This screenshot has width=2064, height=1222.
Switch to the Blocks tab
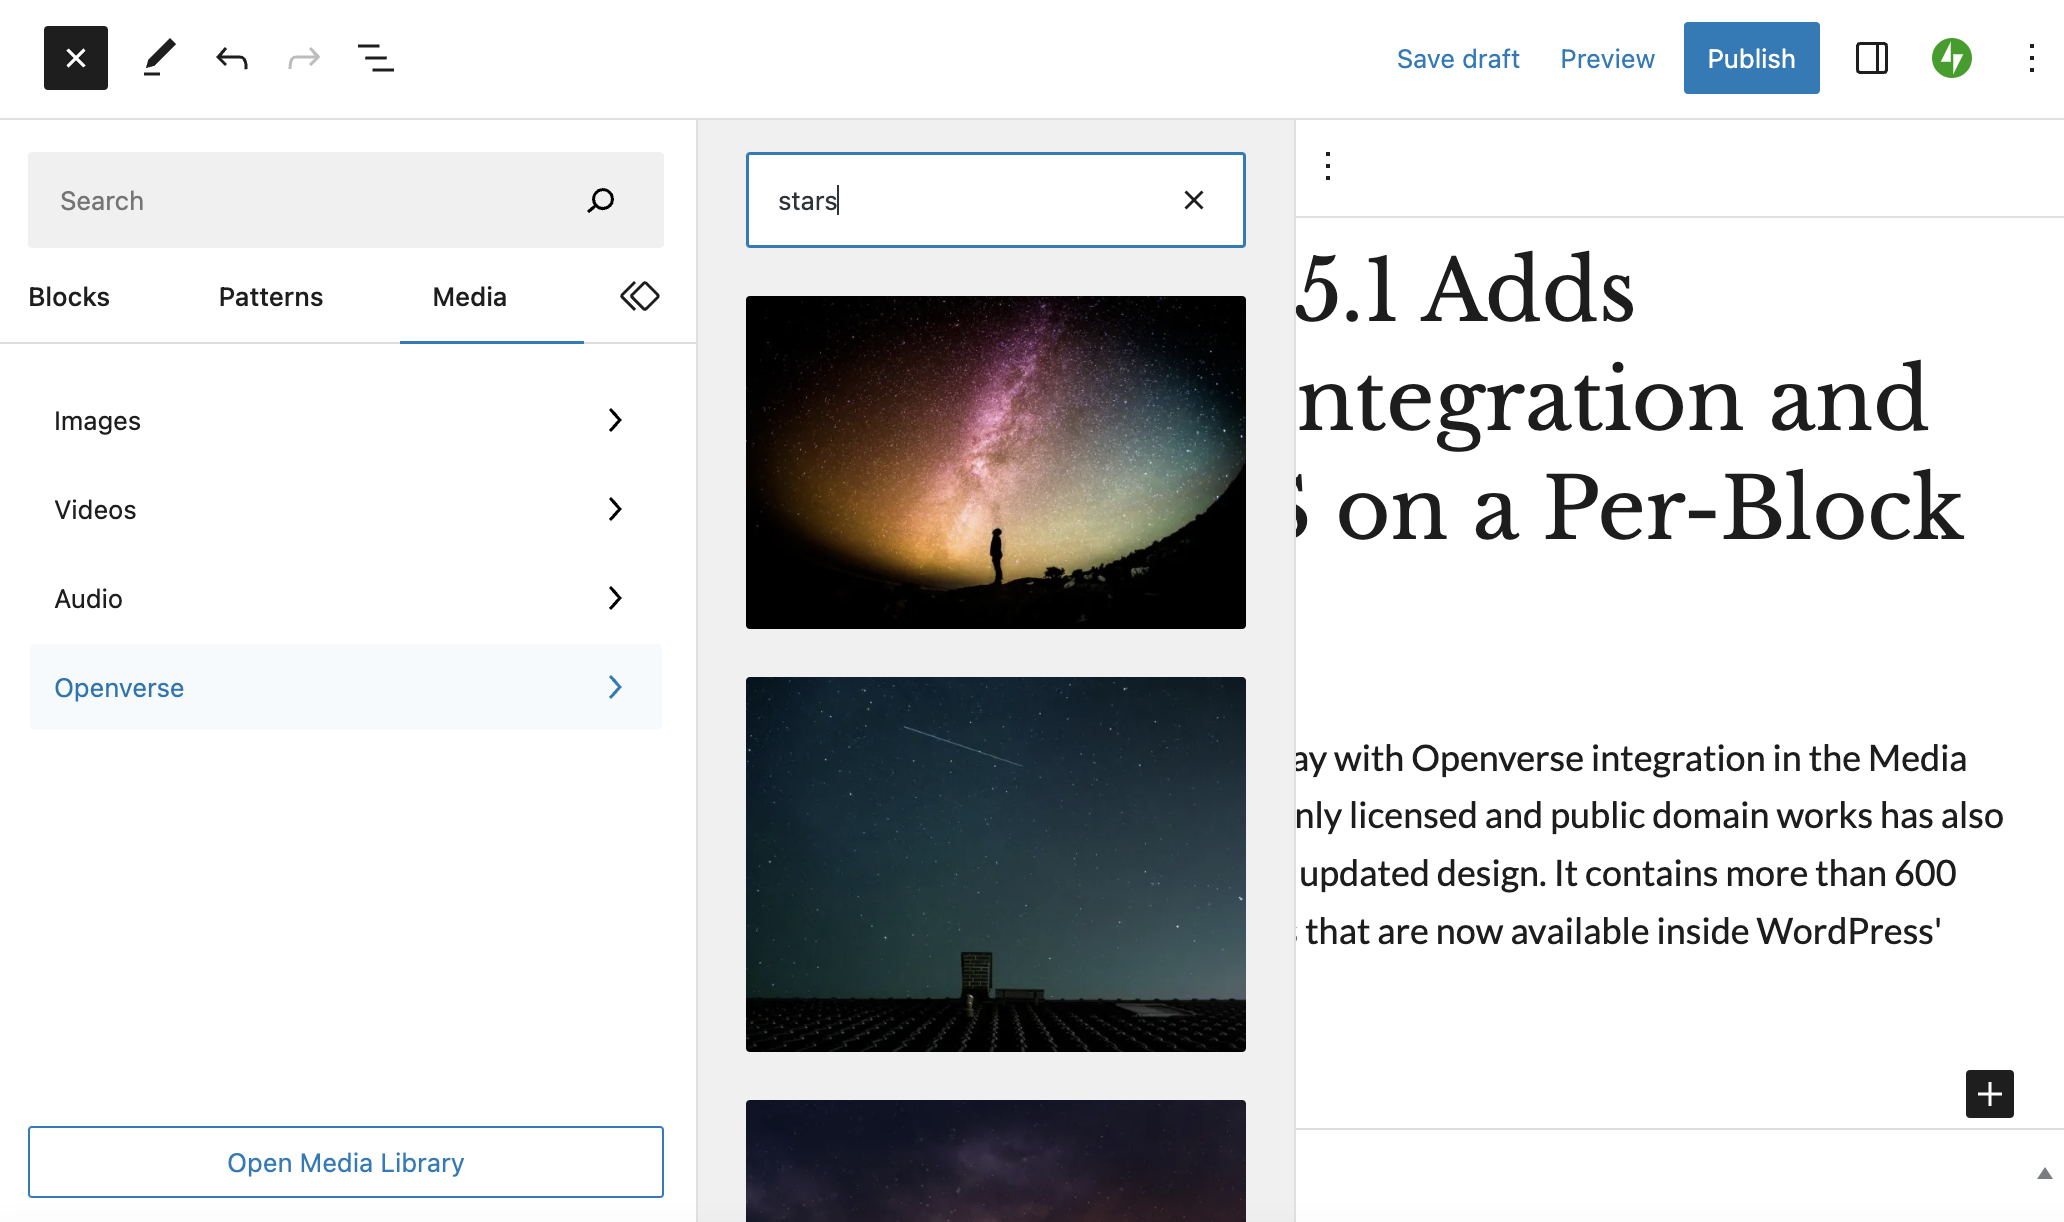point(69,297)
